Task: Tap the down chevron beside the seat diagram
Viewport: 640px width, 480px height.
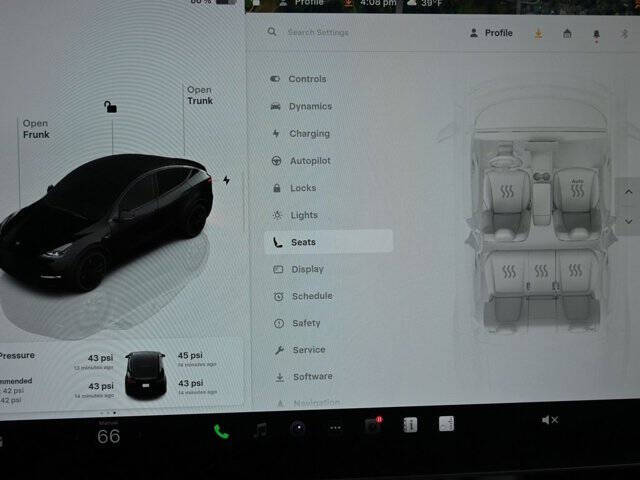Action: click(629, 221)
